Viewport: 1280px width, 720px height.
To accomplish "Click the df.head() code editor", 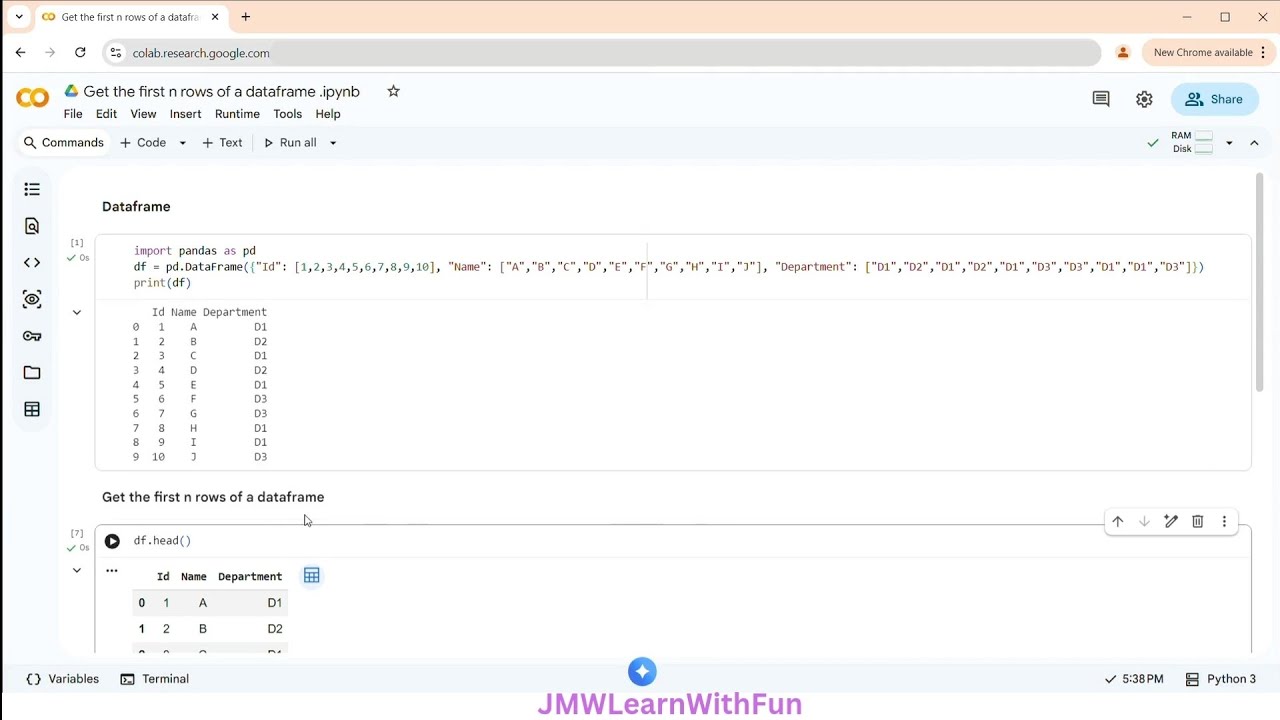I will click(x=672, y=541).
